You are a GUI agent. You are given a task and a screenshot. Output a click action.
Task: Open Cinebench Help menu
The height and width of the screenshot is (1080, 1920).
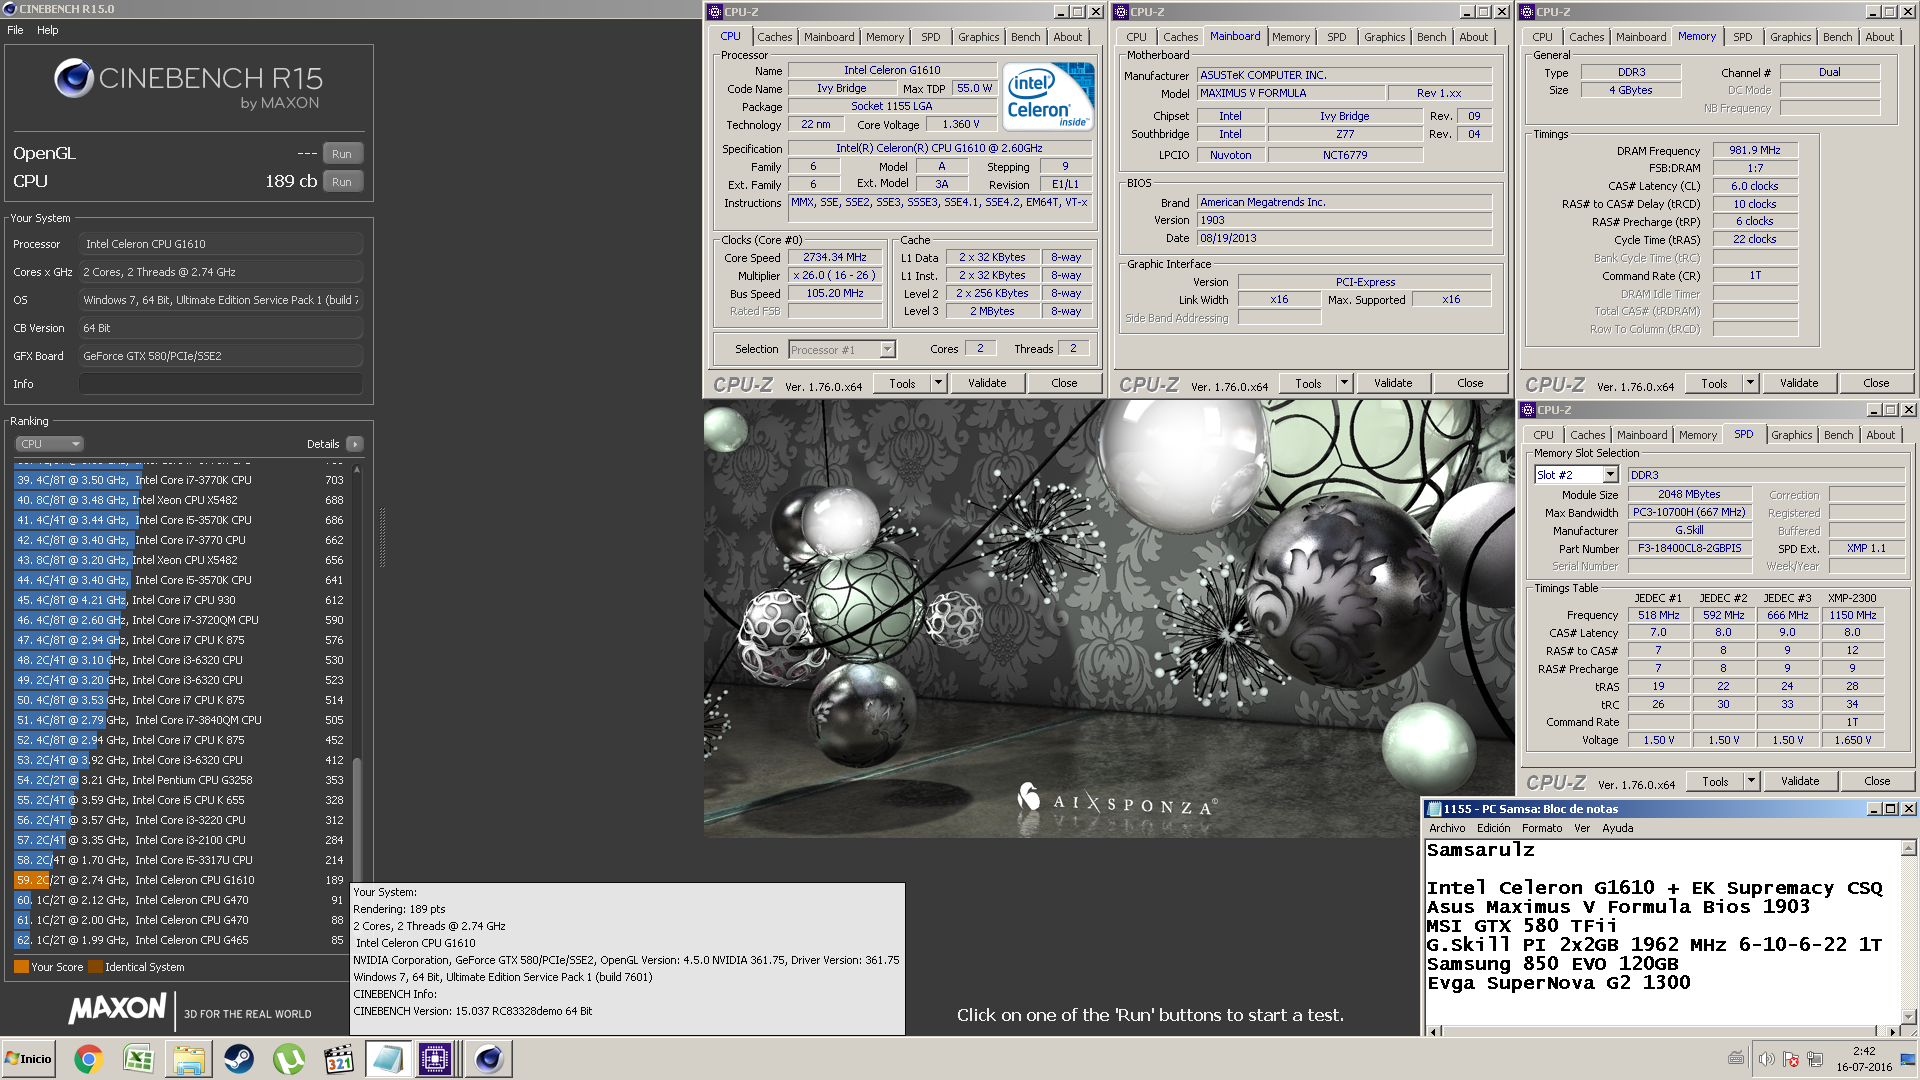pos(48,30)
